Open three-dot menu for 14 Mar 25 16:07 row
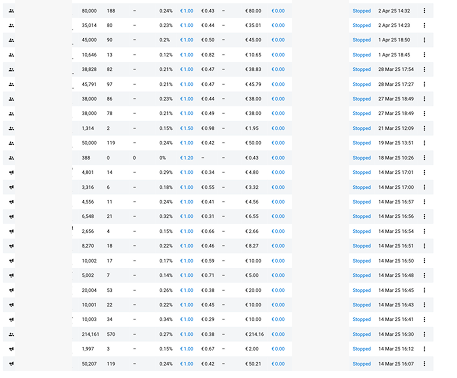Screen dimensions: 457x378 (x=424, y=364)
